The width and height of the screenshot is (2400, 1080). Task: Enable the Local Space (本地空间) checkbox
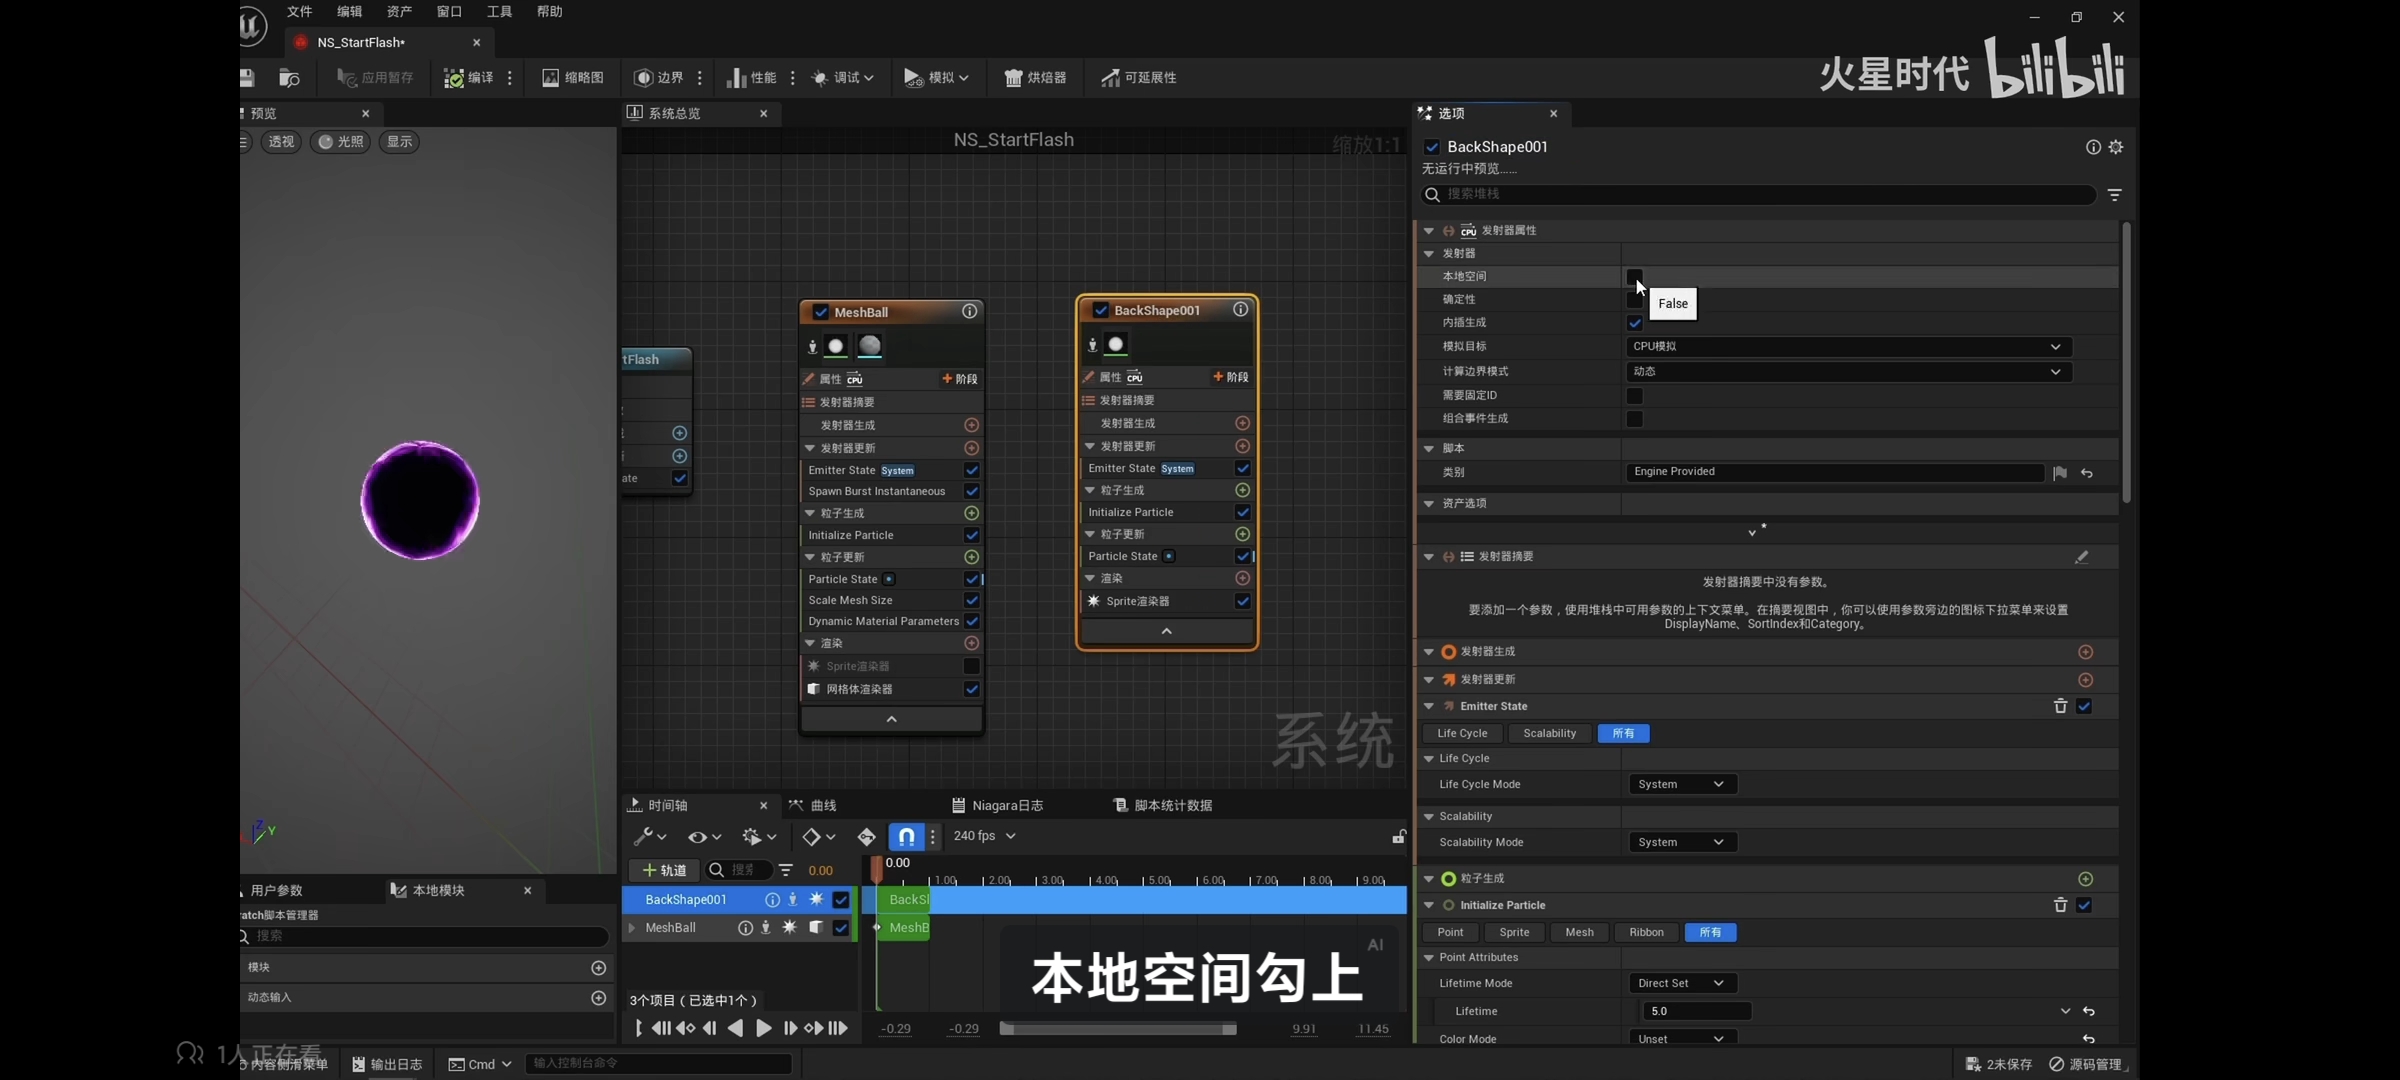click(1634, 276)
